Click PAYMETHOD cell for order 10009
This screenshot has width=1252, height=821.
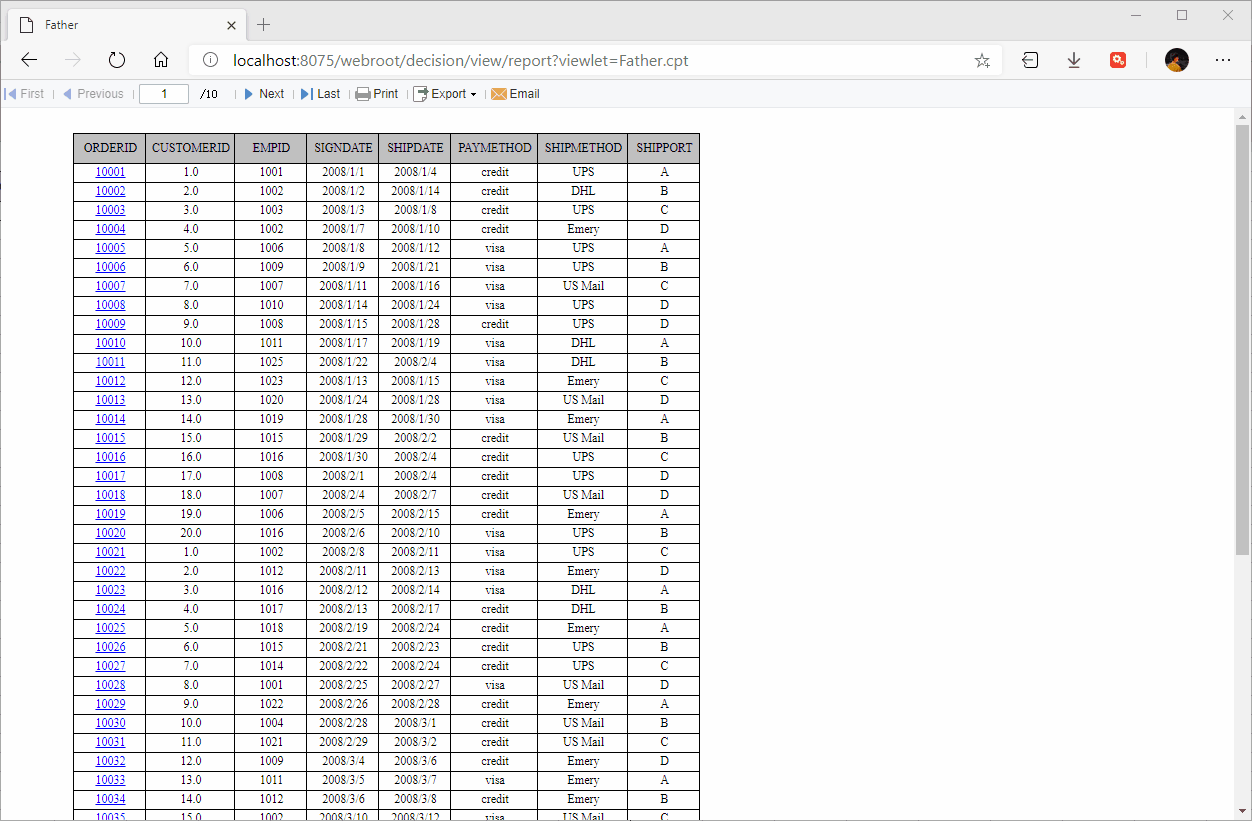[x=494, y=324]
